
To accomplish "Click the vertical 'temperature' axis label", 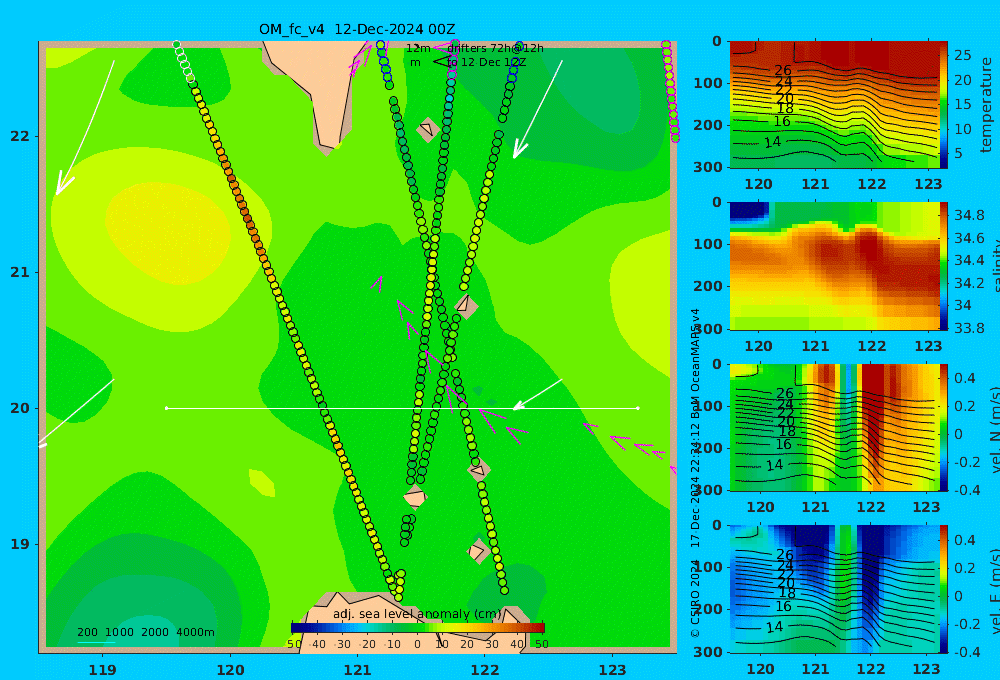I will click(986, 105).
